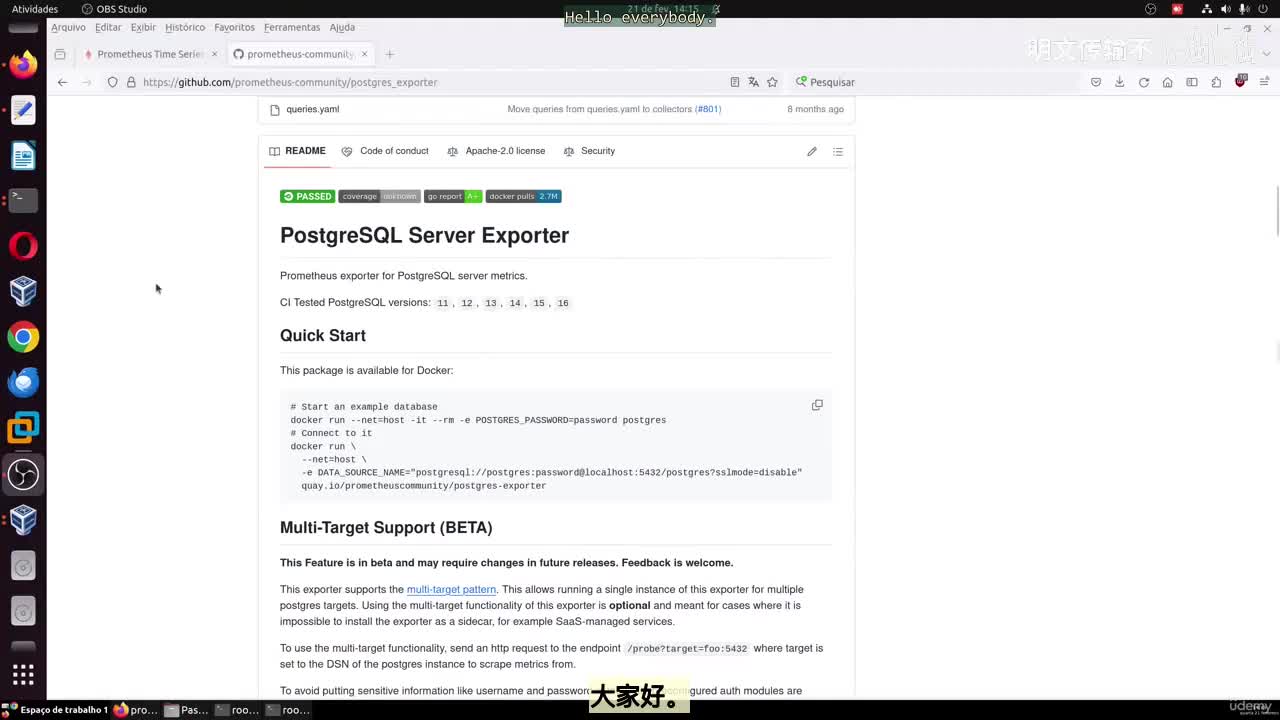Open the OBS Studio app menu in top bar

114,9
